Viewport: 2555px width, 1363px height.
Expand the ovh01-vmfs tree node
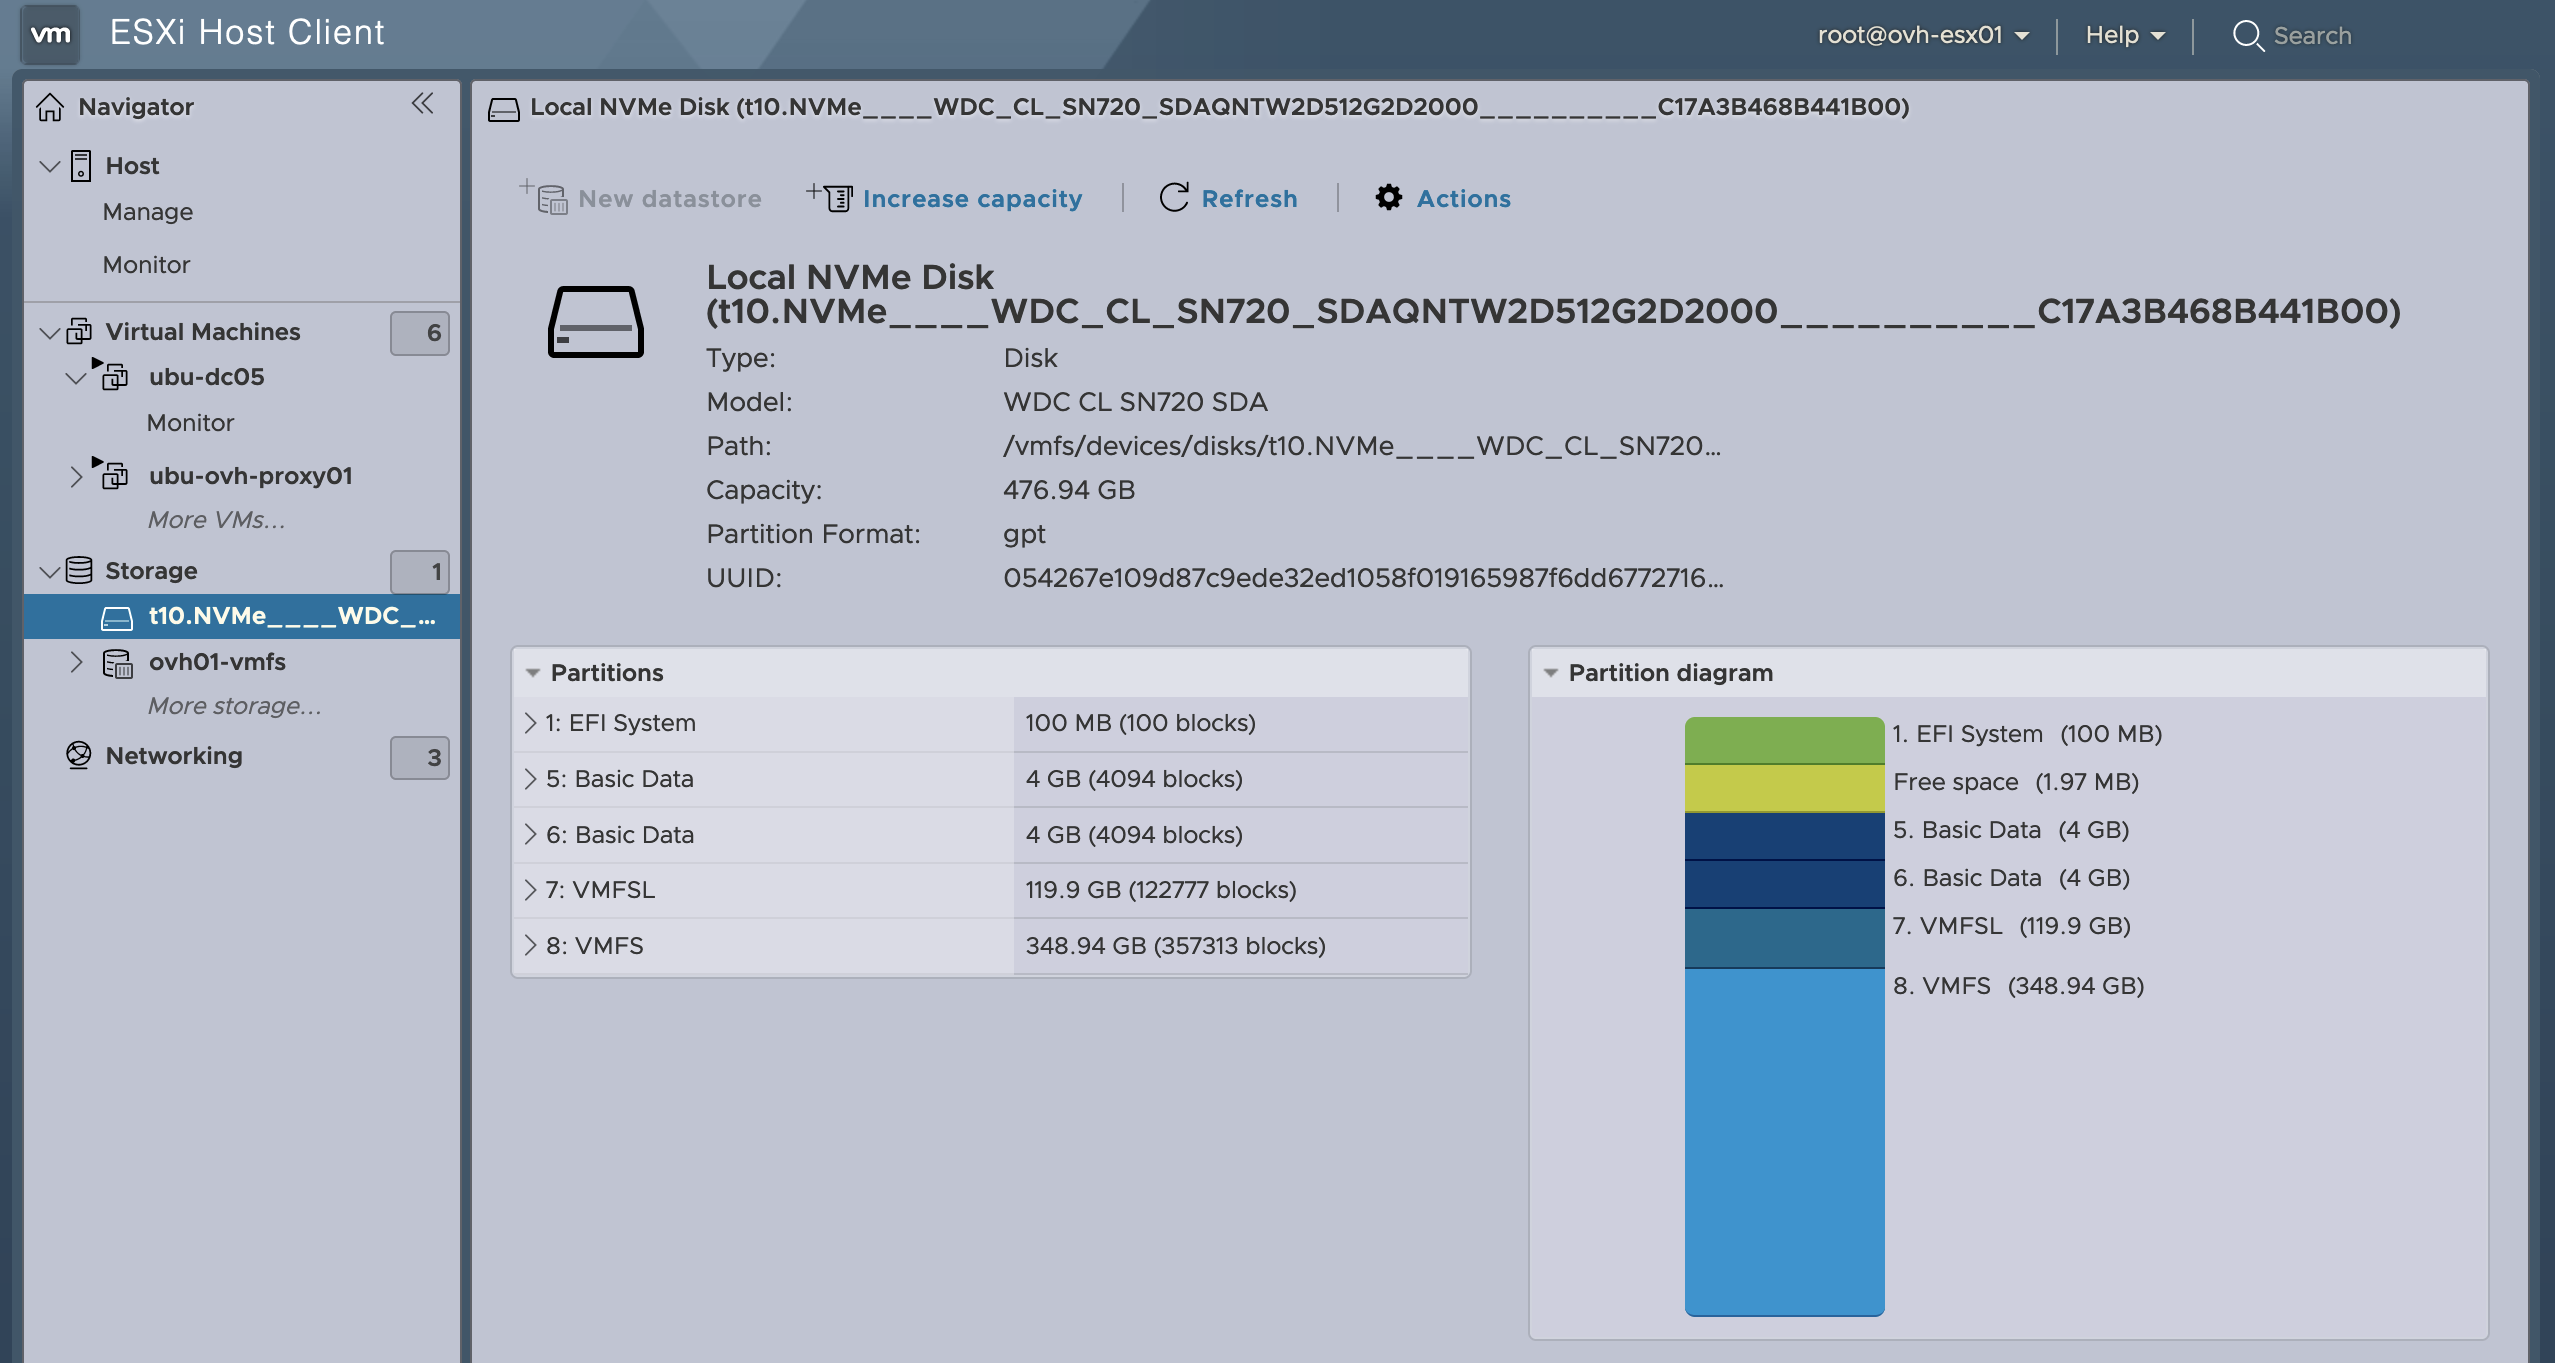(x=76, y=662)
